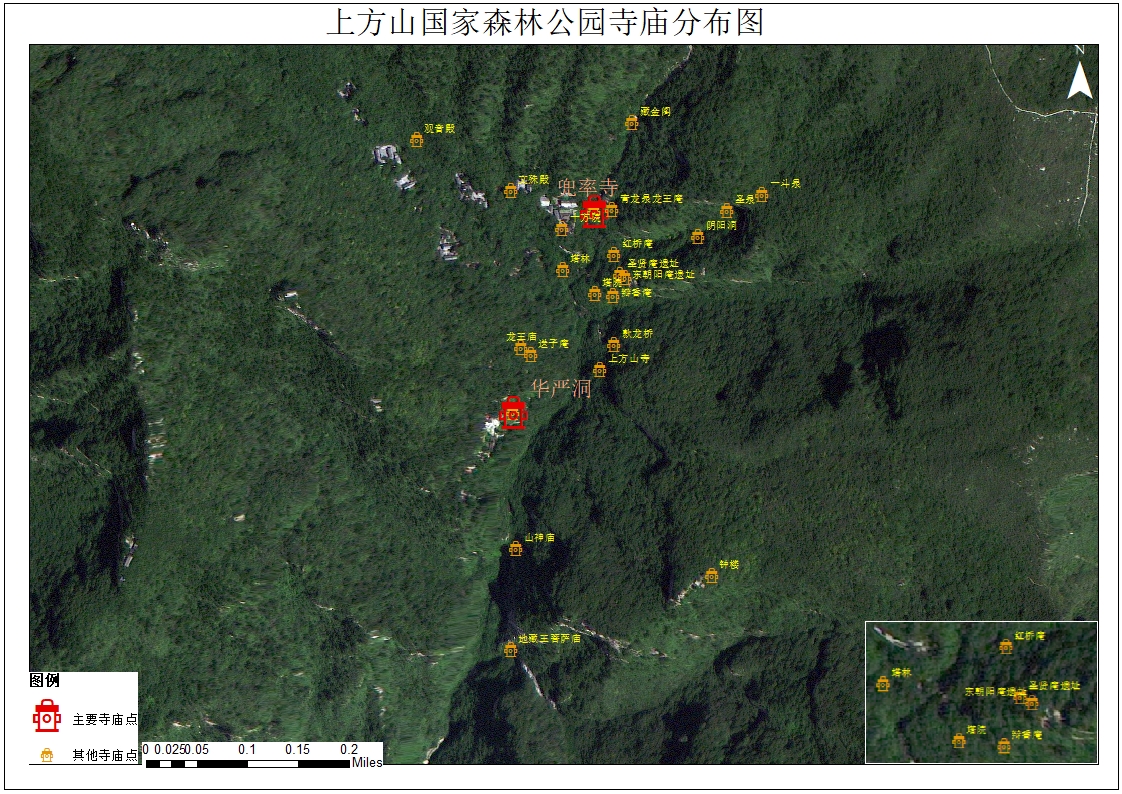Click the scale bar in Miles
The image size is (1122, 794).
pyautogui.click(x=247, y=763)
